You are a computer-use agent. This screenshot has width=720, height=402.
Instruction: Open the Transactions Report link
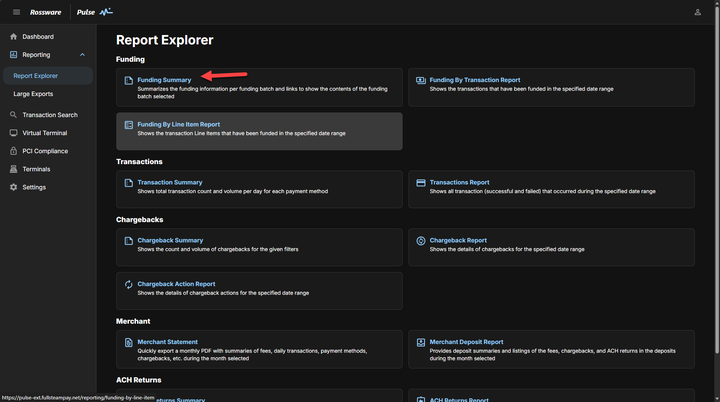[x=459, y=183]
